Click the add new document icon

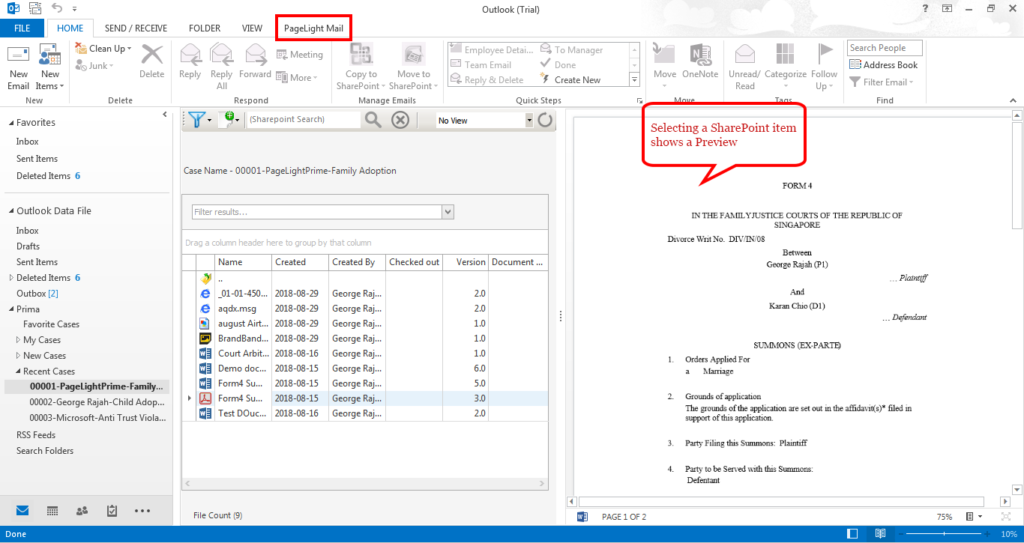[x=229, y=120]
